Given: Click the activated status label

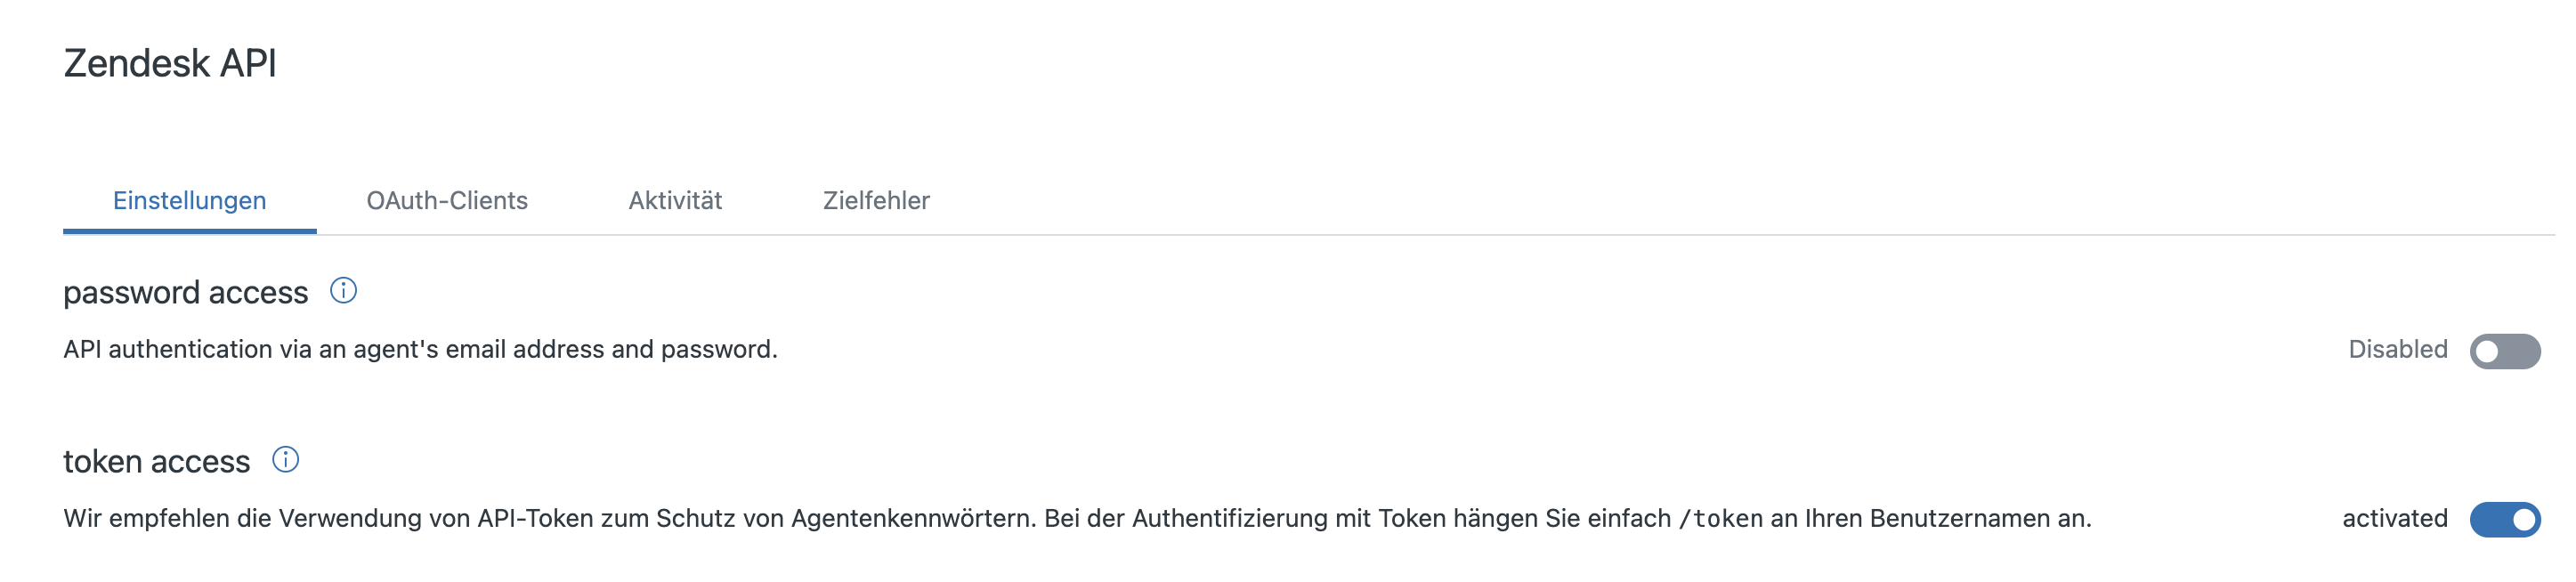Looking at the screenshot, I should click(2394, 518).
